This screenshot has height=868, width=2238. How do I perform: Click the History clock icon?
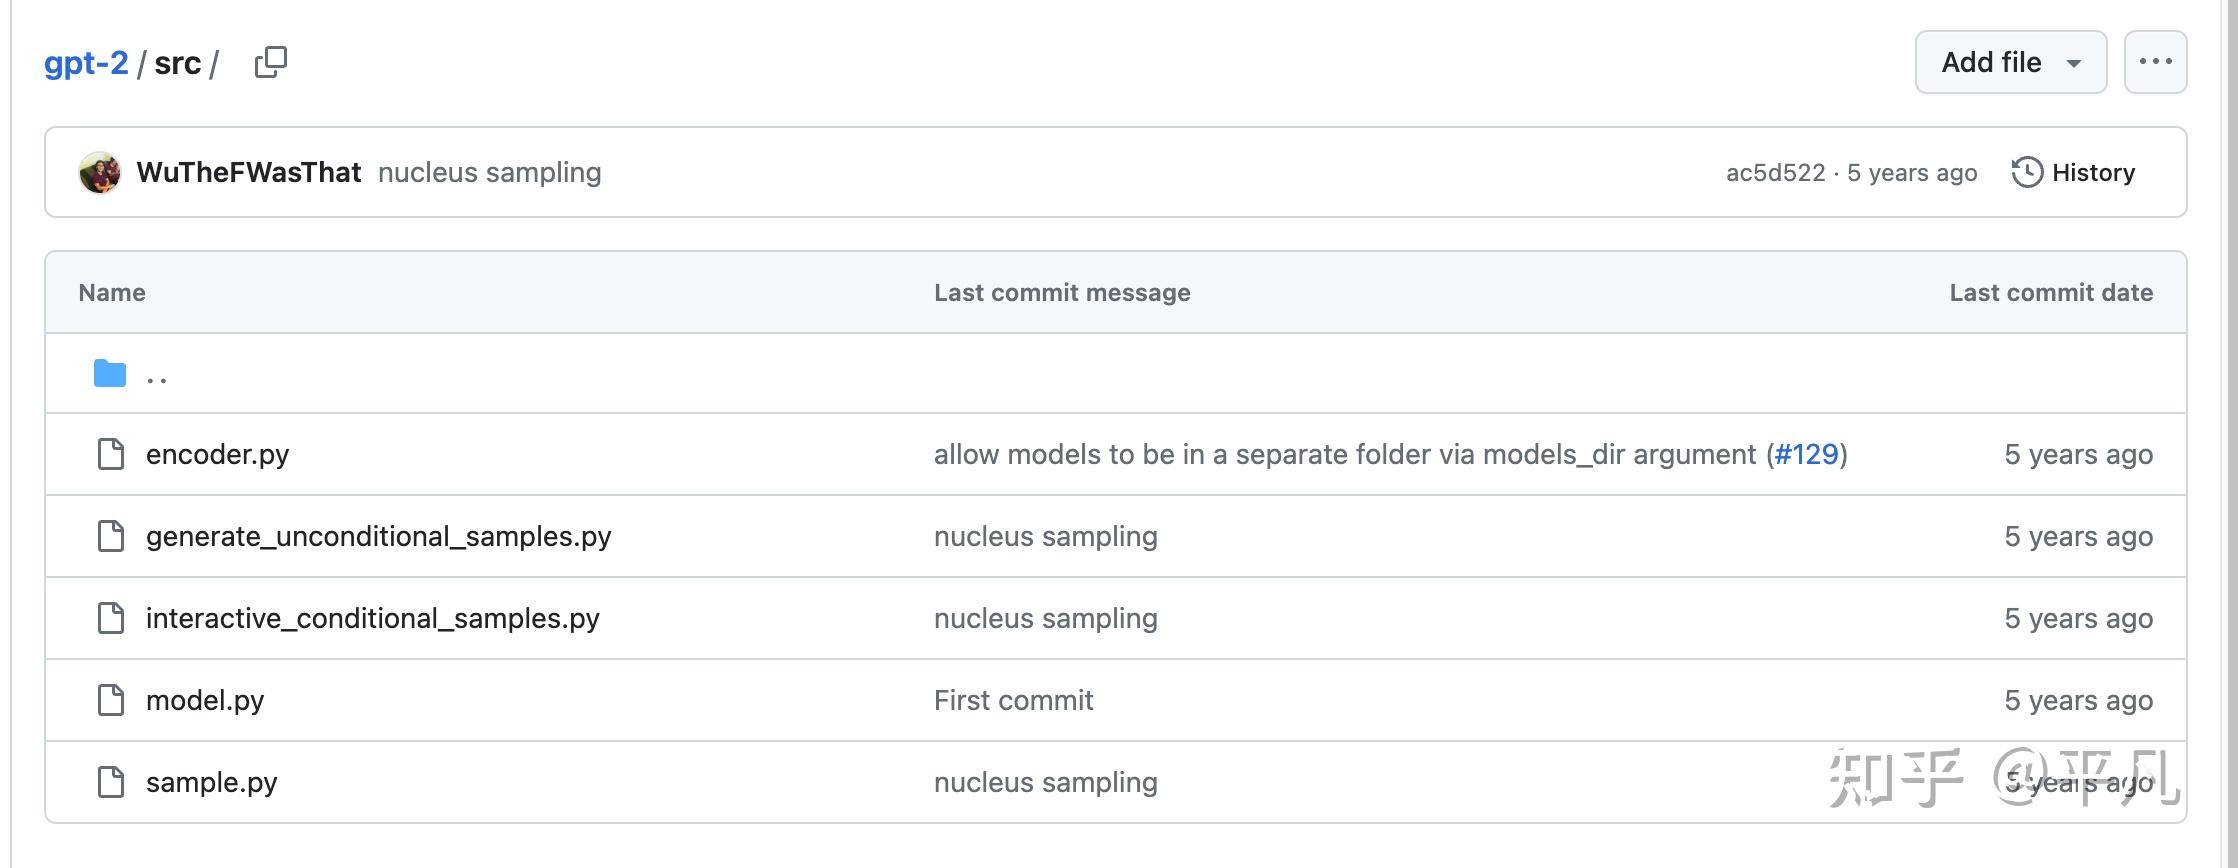[x=2026, y=172]
